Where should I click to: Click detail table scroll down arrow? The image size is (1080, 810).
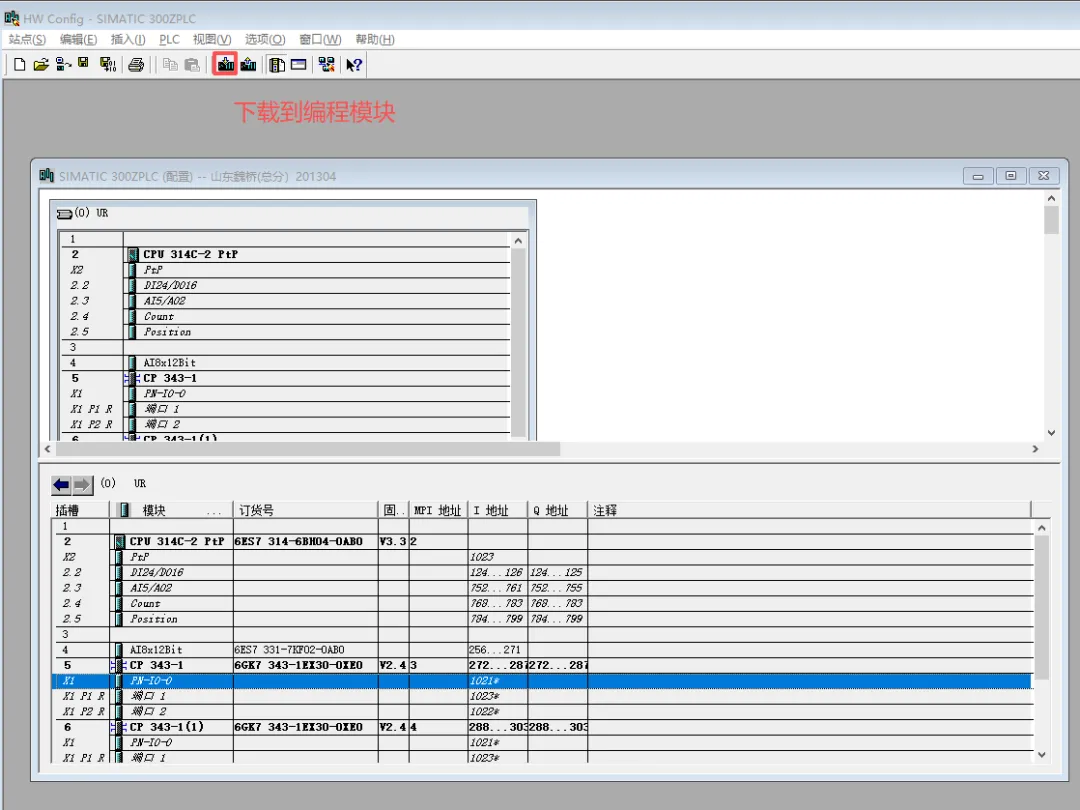1041,754
